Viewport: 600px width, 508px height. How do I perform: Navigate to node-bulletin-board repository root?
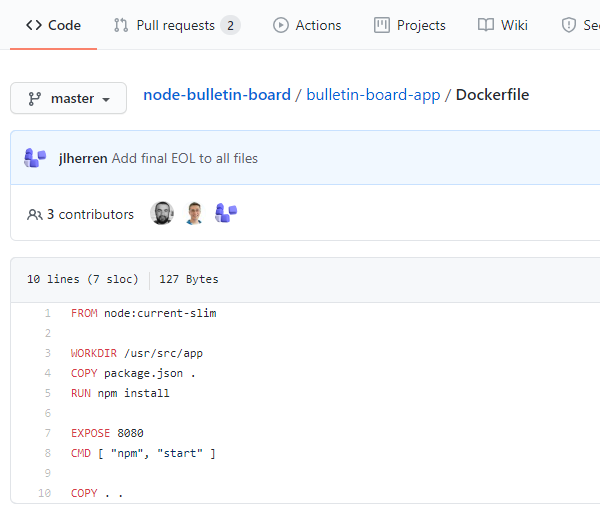coord(217,95)
